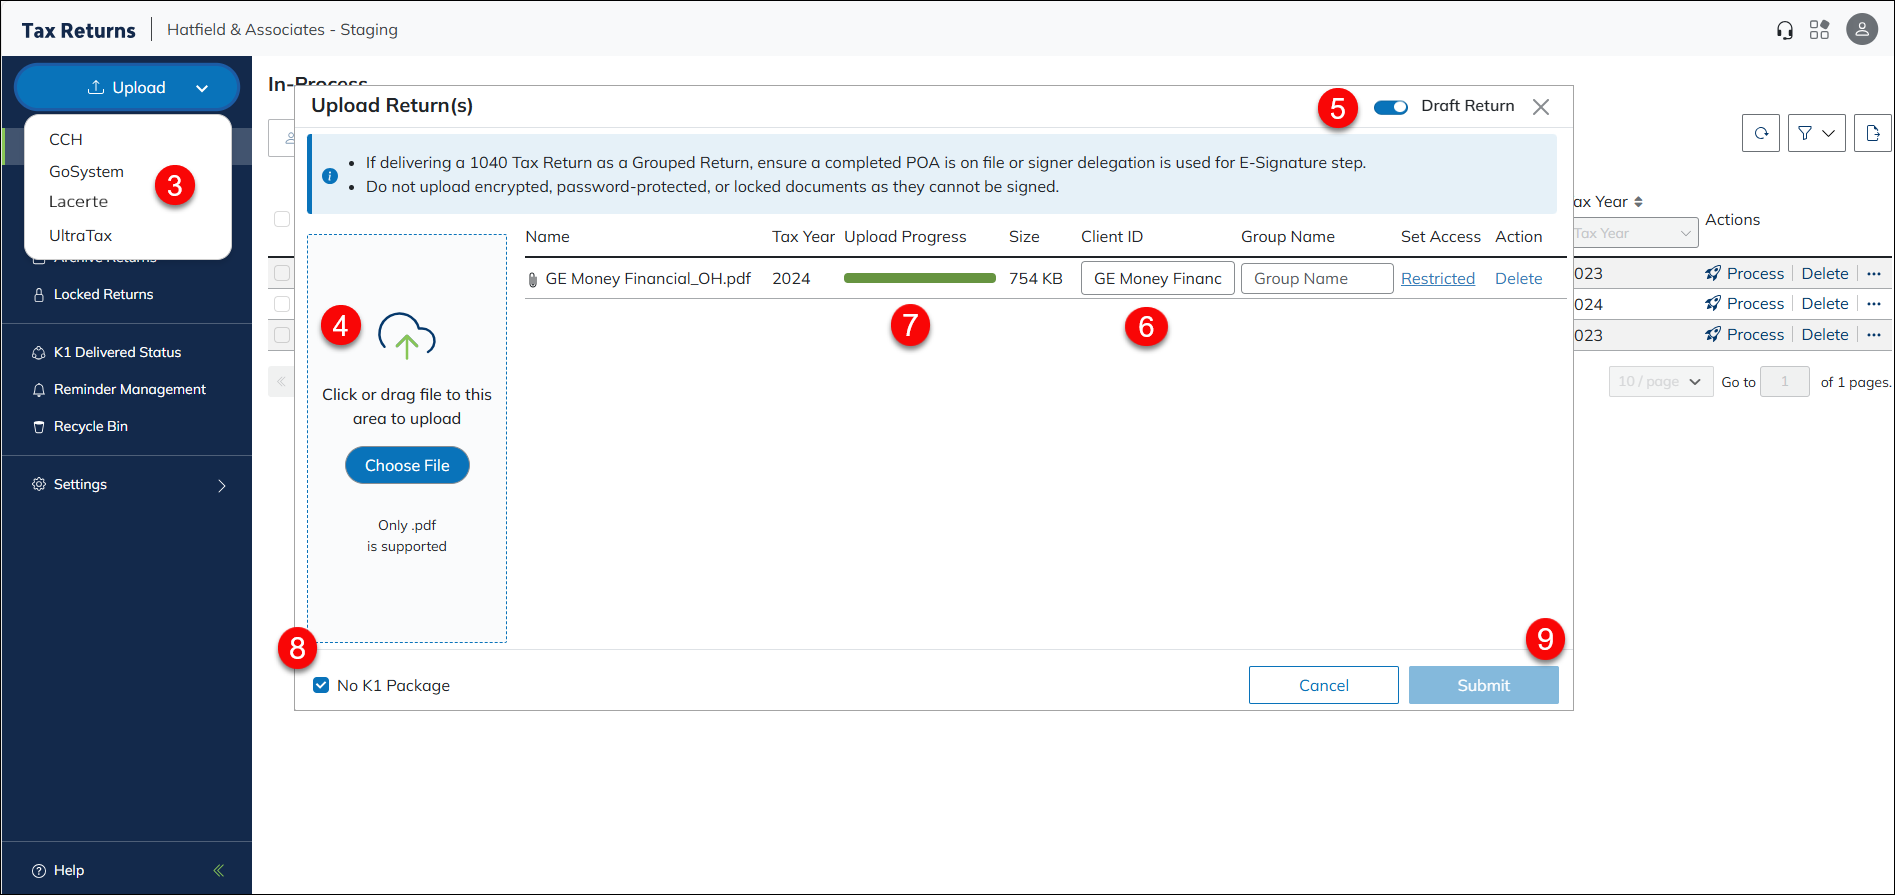Click the export document icon

click(x=1872, y=133)
